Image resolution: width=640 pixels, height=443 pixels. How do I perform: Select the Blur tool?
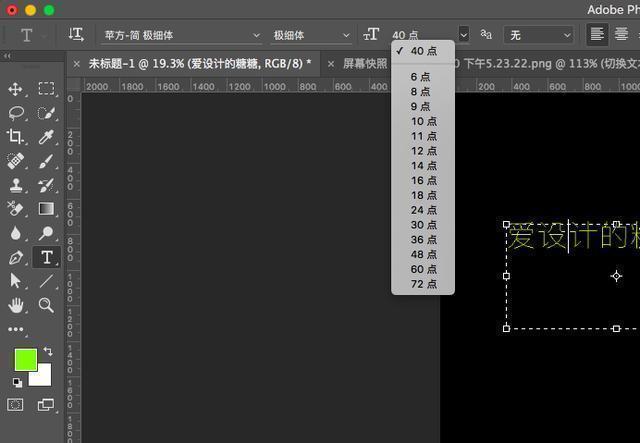[16, 233]
